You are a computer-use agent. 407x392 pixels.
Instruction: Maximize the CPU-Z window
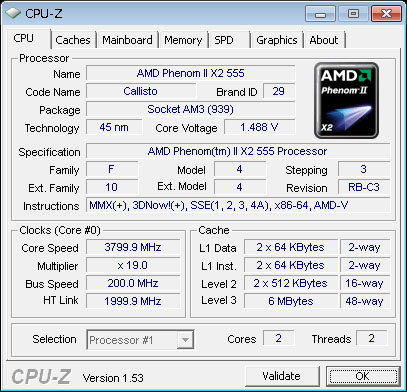[x=353, y=14]
